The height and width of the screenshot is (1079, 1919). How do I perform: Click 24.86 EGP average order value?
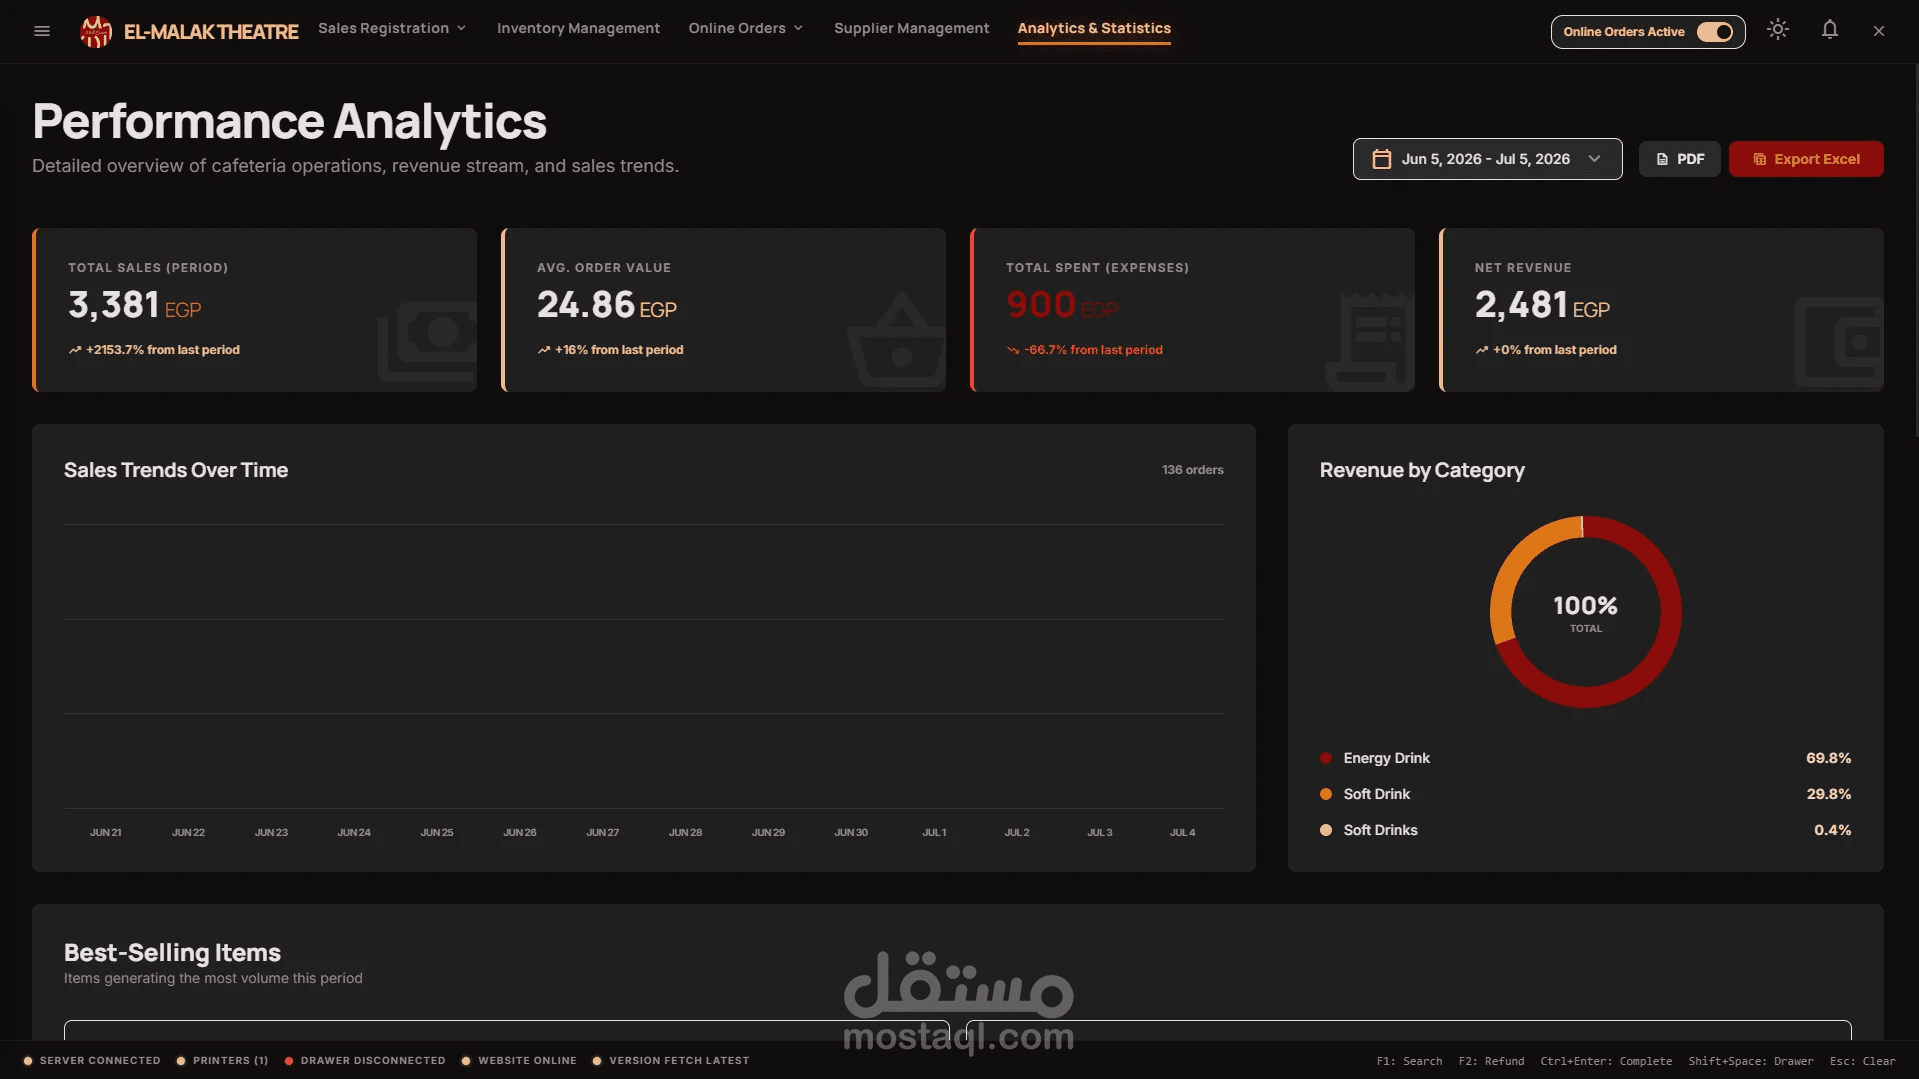coord(606,305)
